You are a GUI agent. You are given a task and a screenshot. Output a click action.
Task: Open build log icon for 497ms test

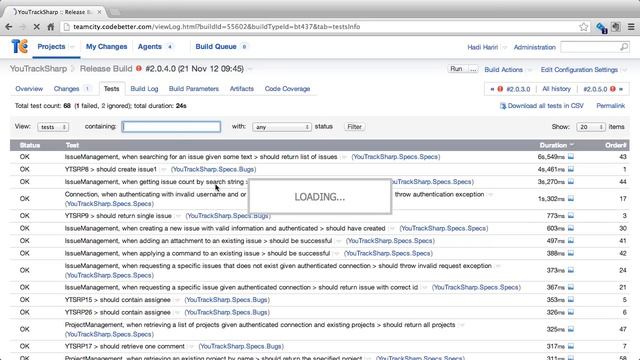point(571,241)
